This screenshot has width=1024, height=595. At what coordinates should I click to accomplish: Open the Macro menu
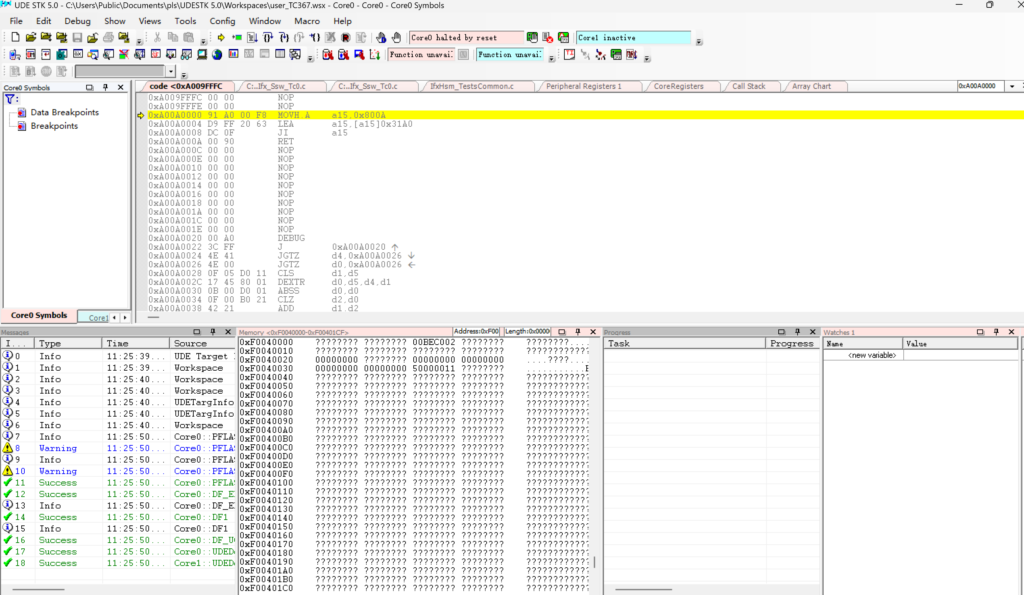click(x=307, y=20)
